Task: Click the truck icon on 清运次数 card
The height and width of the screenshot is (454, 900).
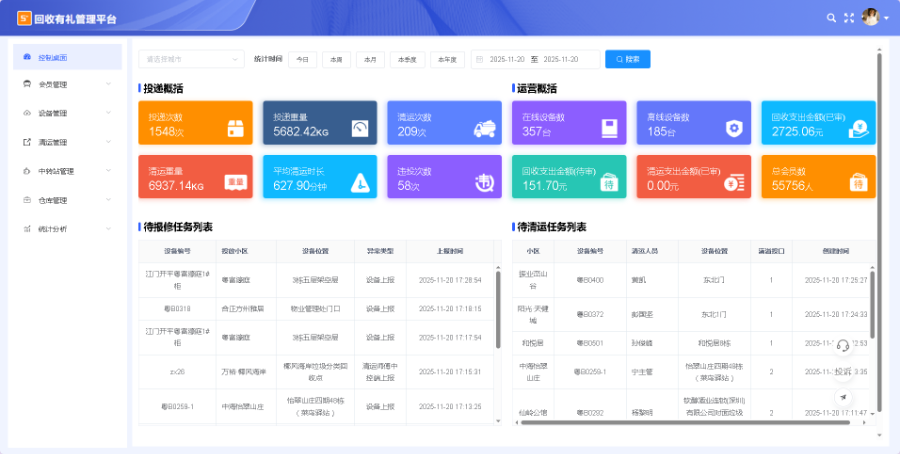Action: pos(485,129)
